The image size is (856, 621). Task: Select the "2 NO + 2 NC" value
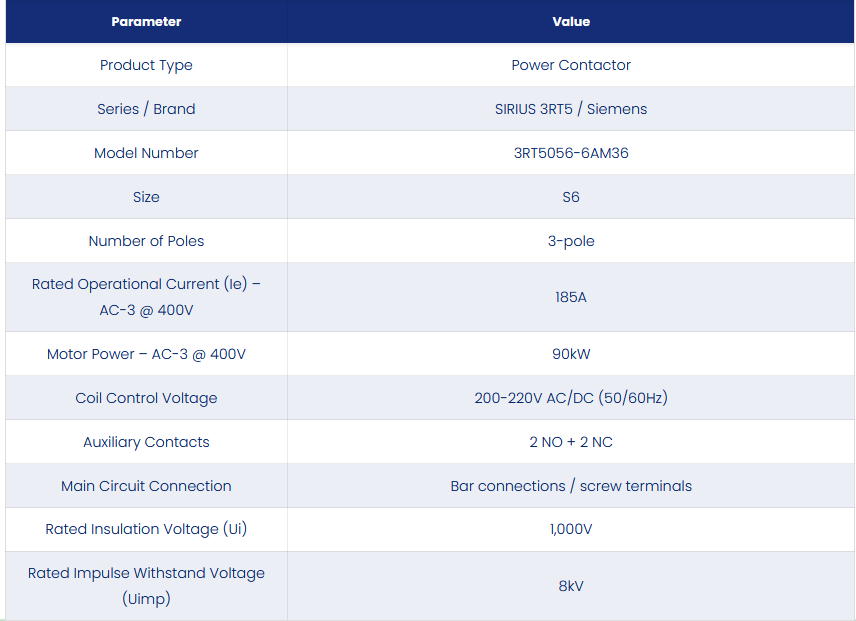click(x=571, y=442)
